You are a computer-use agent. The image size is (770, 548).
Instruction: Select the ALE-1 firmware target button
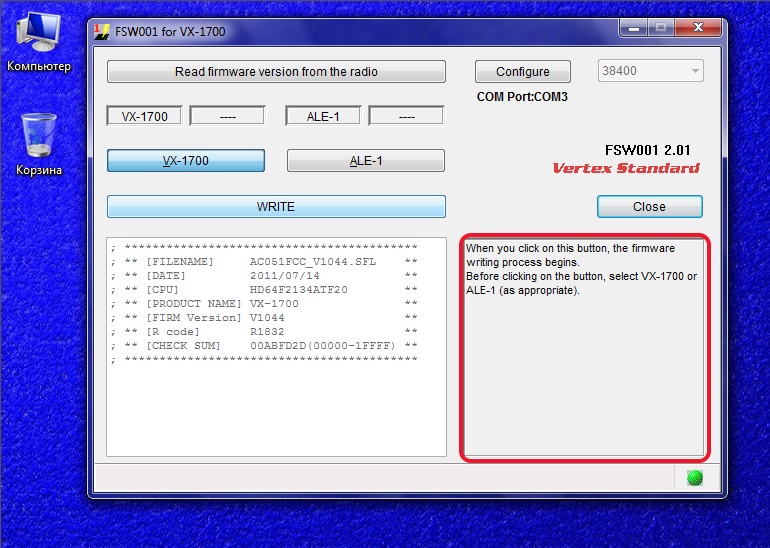pyautogui.click(x=366, y=161)
